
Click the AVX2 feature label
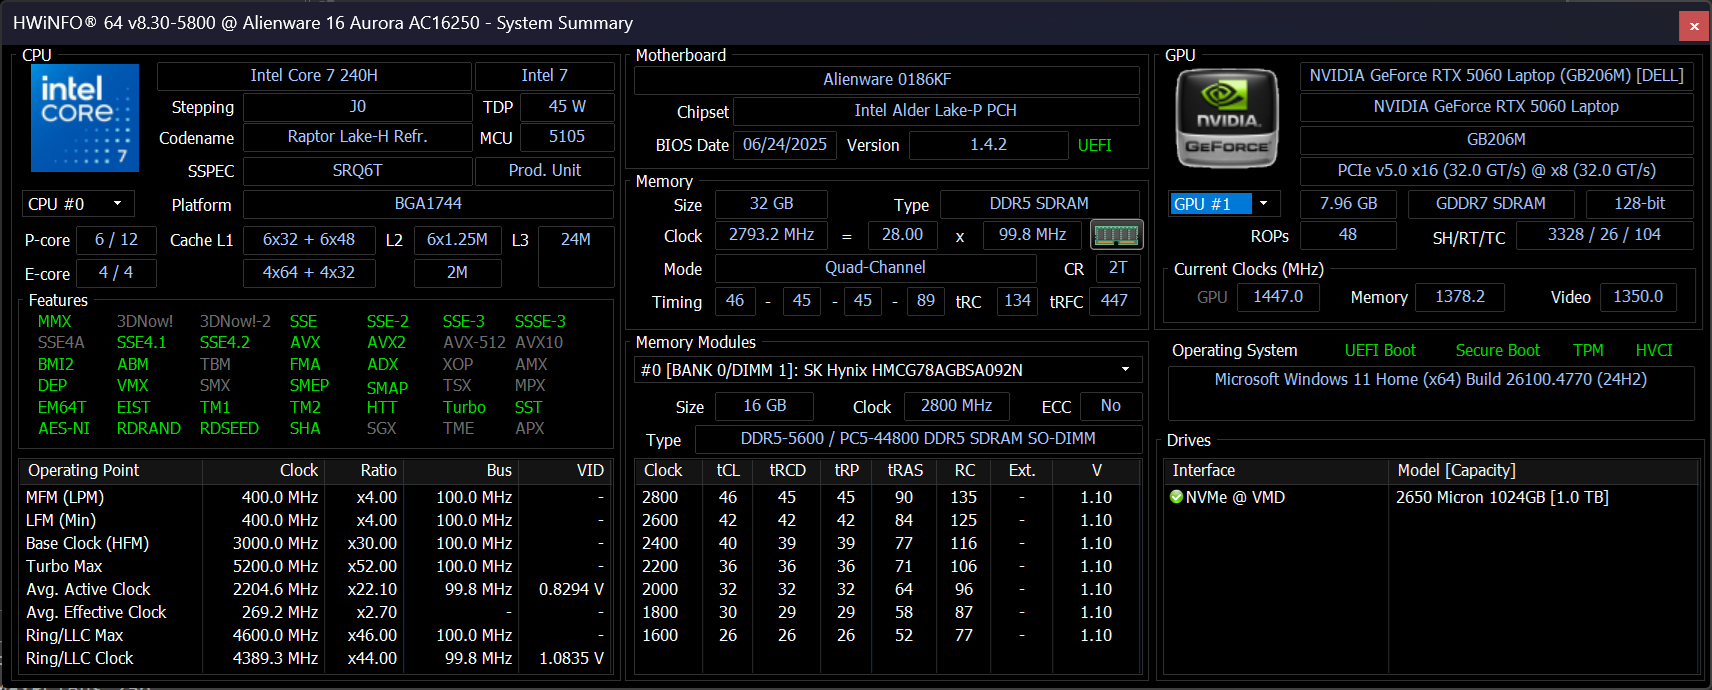[386, 342]
